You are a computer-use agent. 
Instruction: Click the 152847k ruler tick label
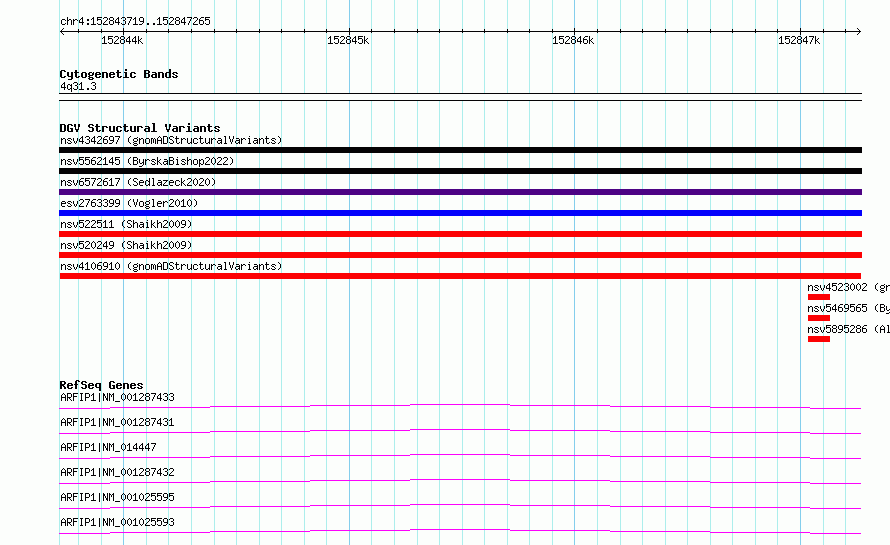pyautogui.click(x=799, y=40)
